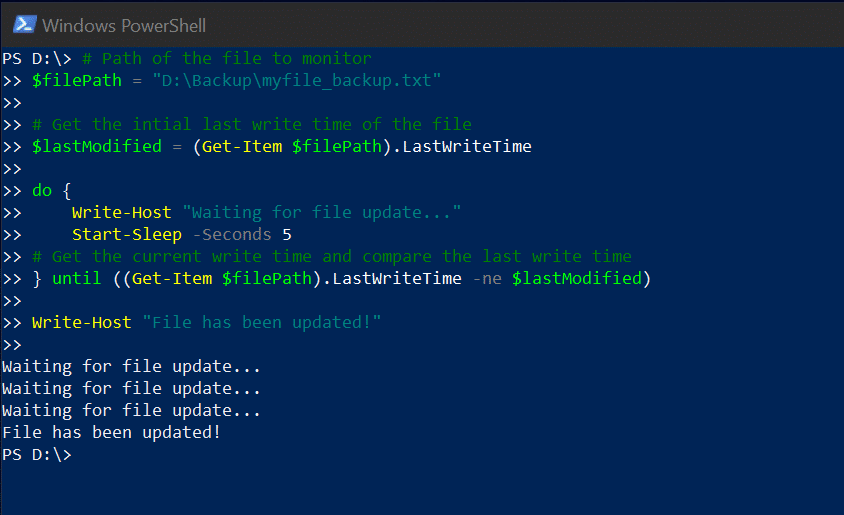Click the first 'Waiting for file update...' output line
The width and height of the screenshot is (844, 515).
click(x=131, y=366)
